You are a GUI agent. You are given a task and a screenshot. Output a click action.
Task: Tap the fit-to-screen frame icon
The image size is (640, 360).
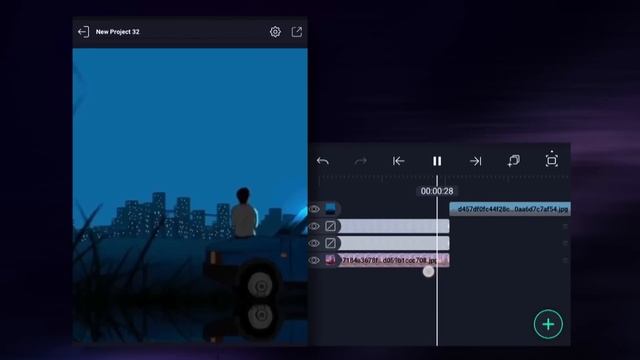(552, 160)
